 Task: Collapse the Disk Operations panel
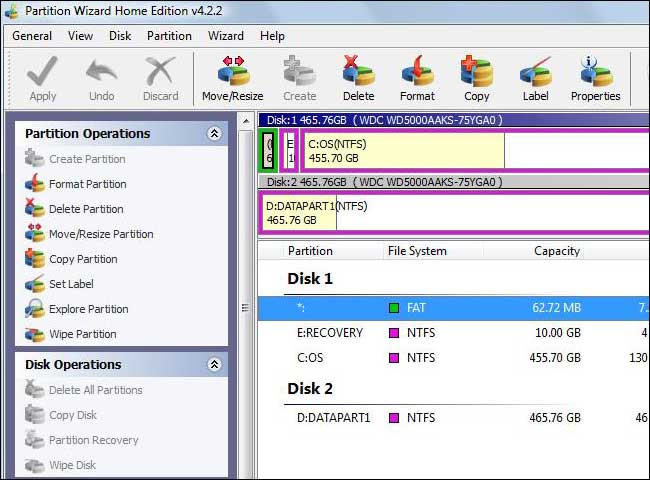[214, 364]
